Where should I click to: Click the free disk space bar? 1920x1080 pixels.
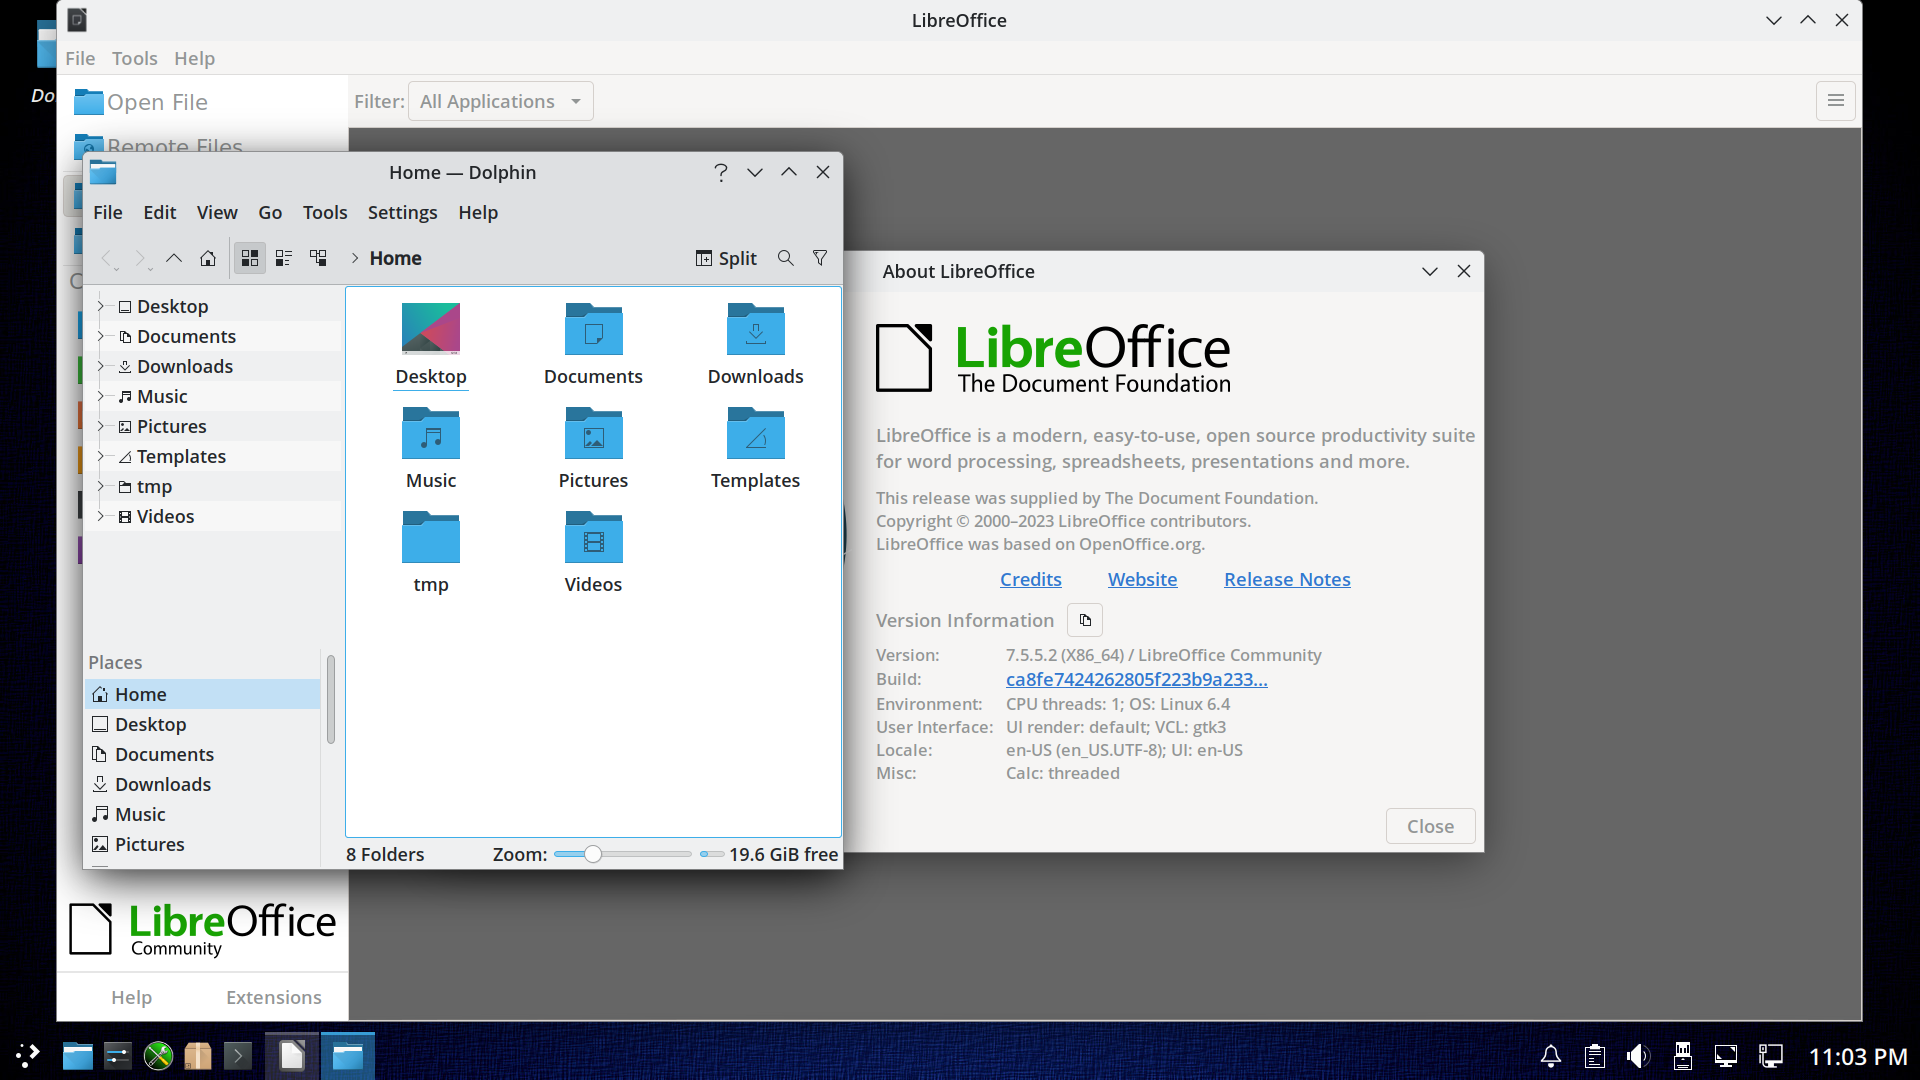tap(711, 854)
